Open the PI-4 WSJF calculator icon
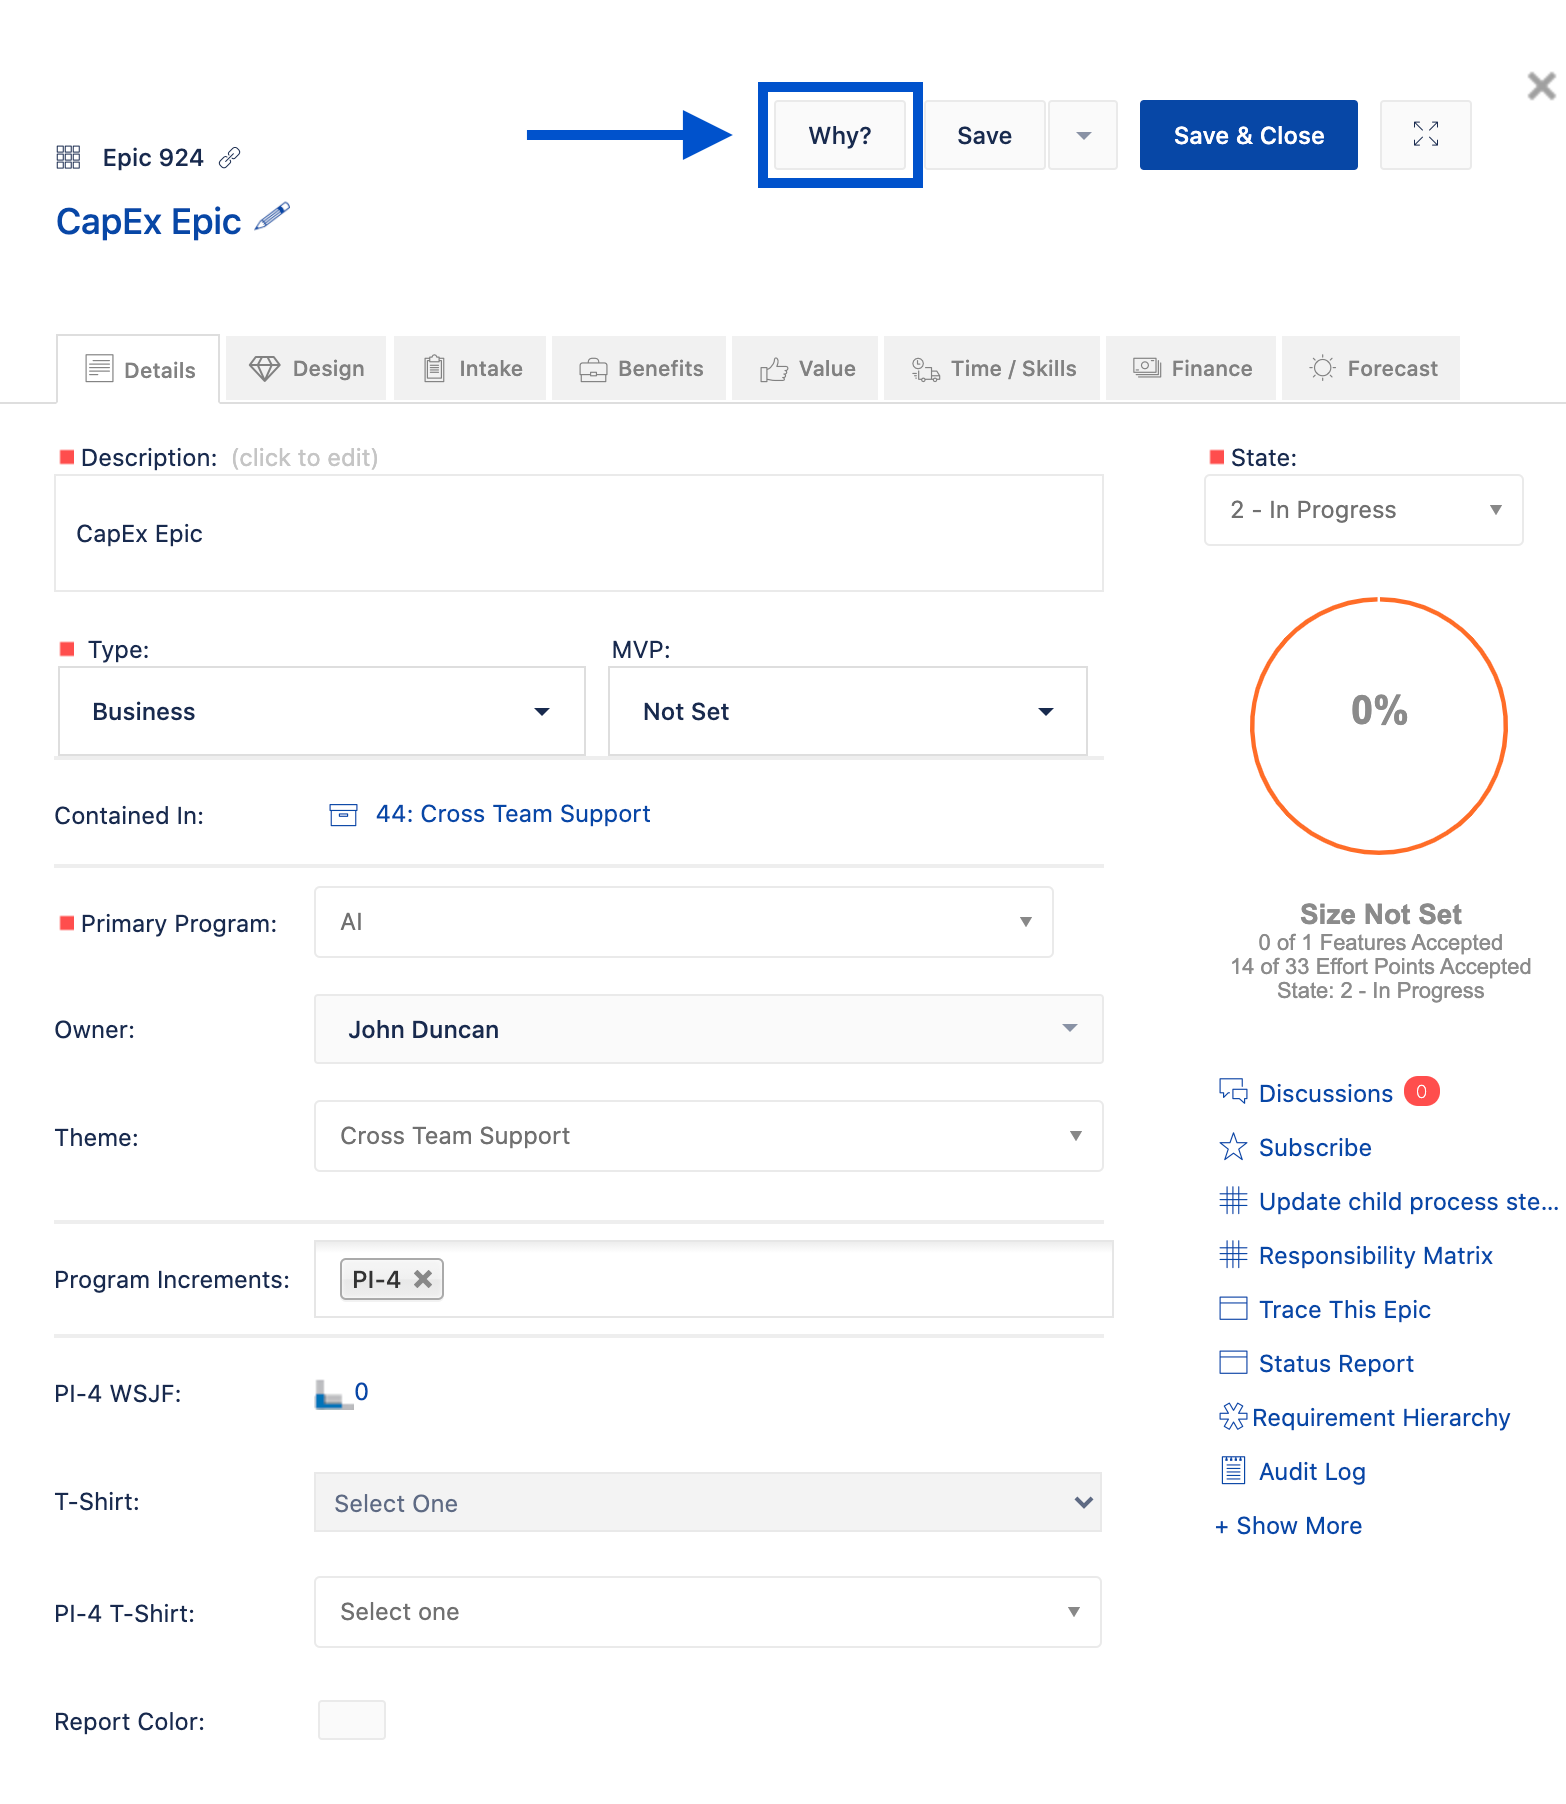 coord(332,1394)
